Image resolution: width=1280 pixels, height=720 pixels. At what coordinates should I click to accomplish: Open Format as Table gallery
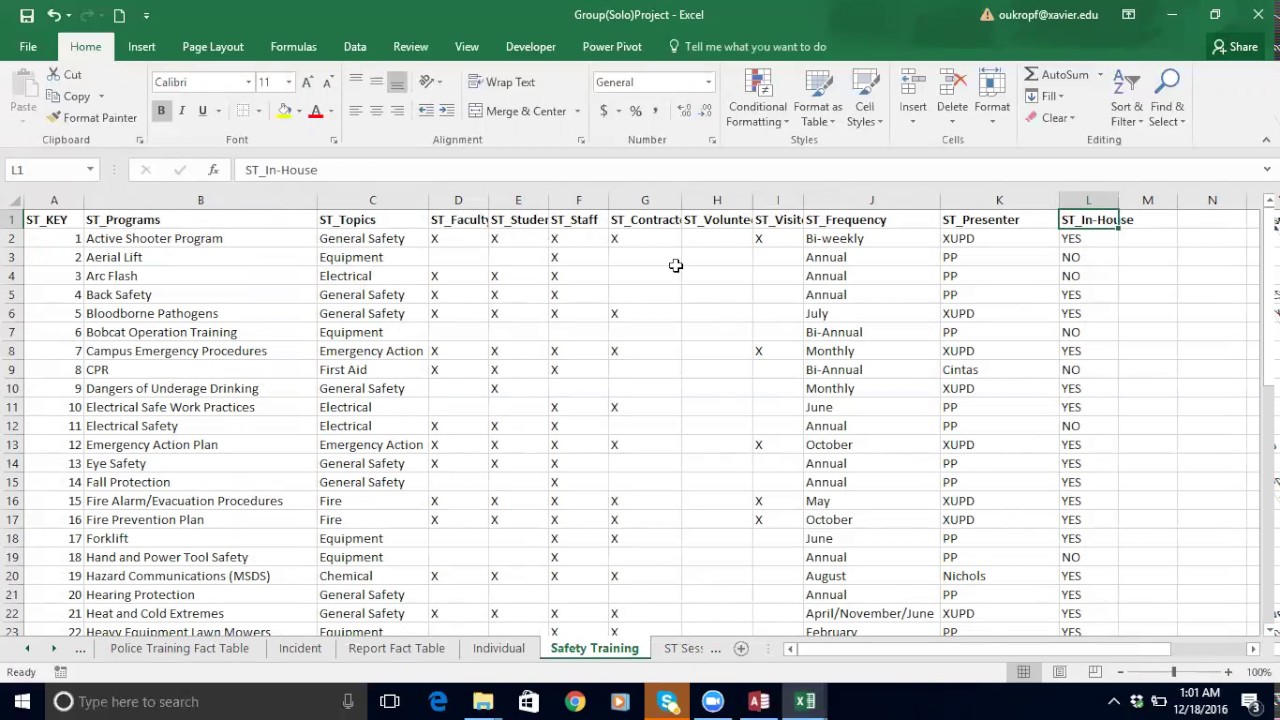pos(818,98)
